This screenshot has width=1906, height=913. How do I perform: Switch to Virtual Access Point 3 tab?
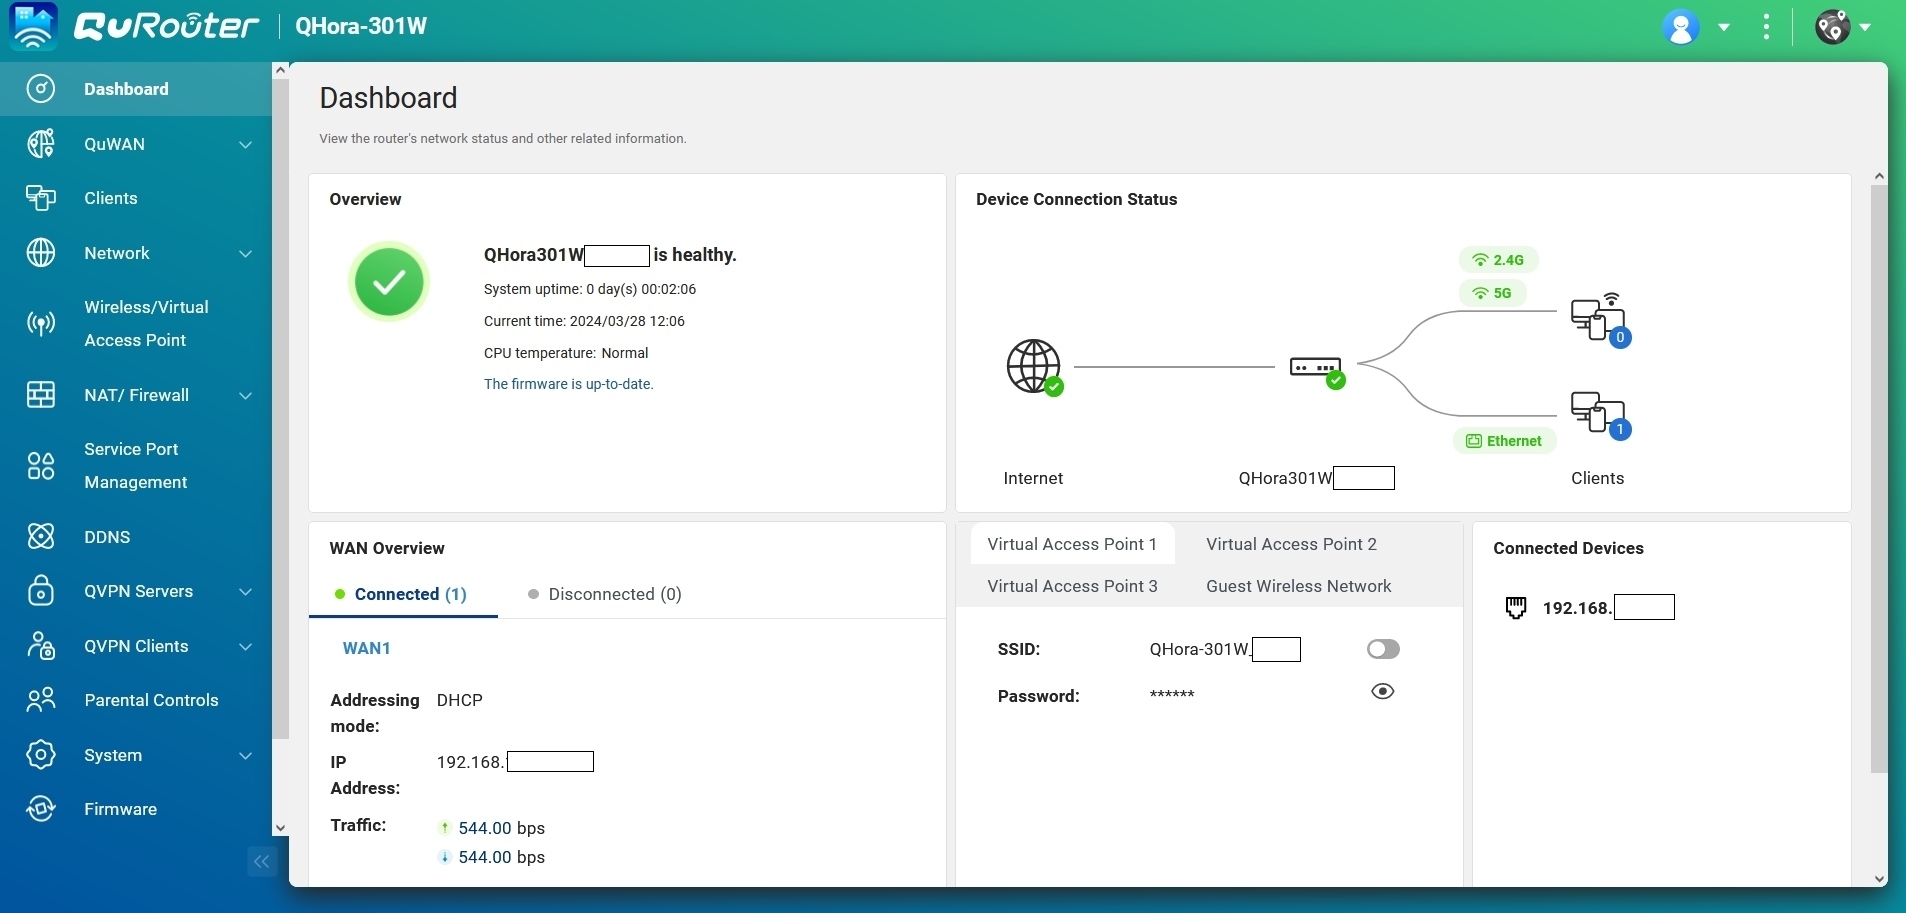(1072, 586)
